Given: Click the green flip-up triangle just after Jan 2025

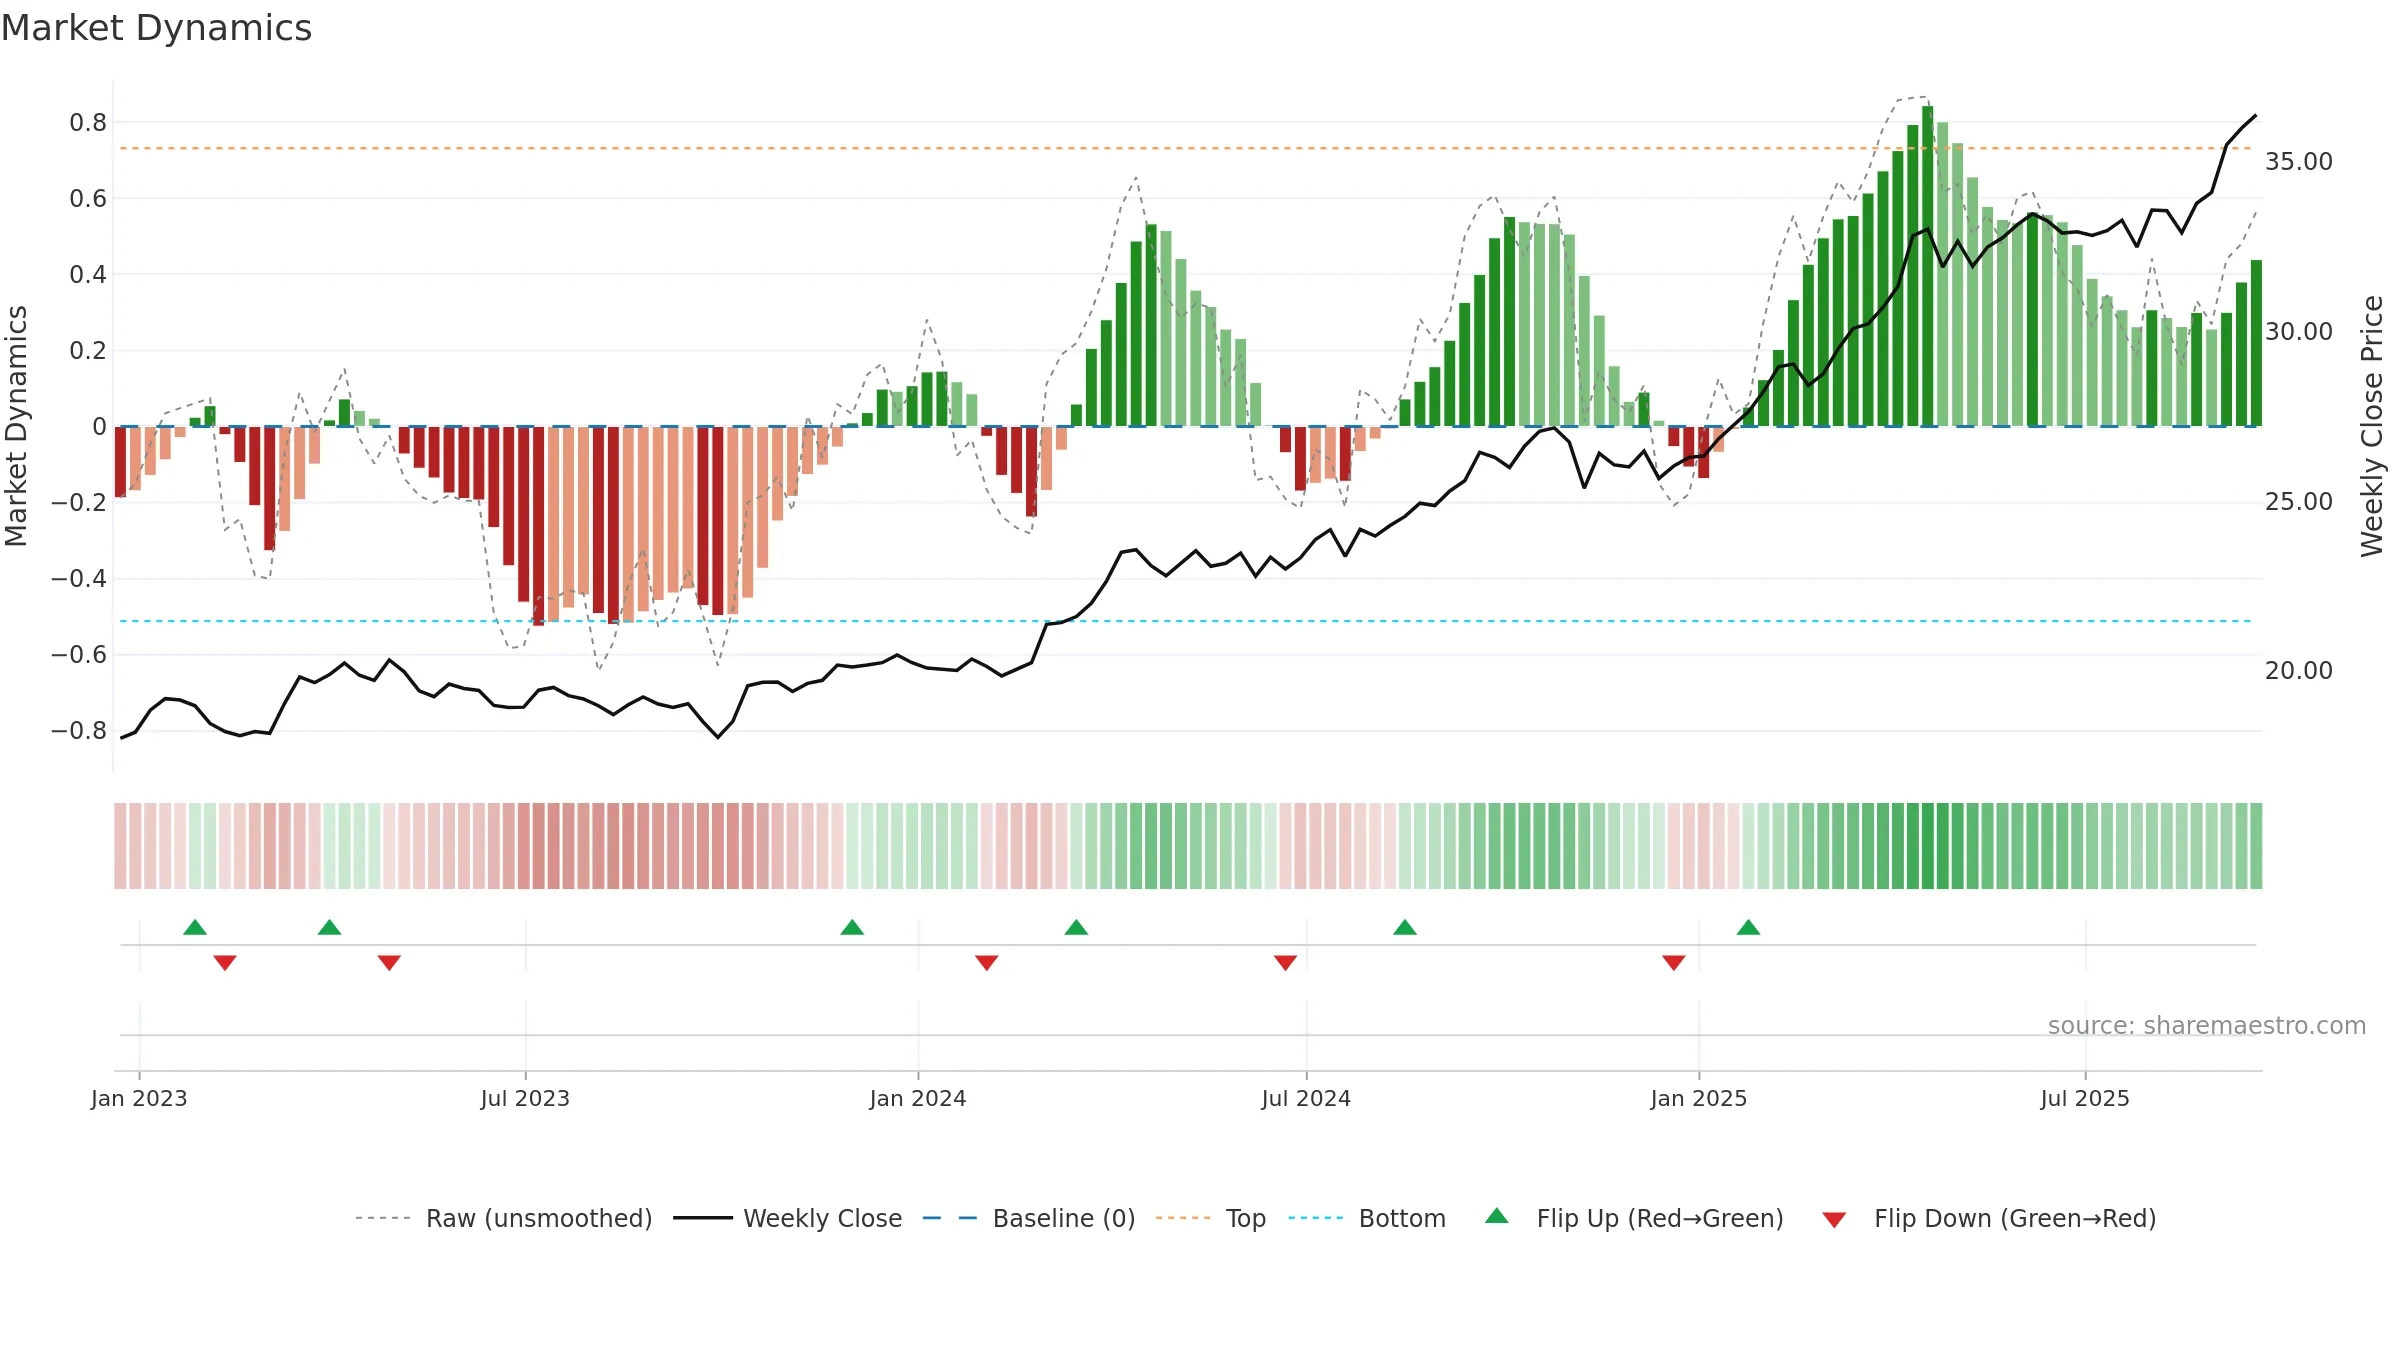Looking at the screenshot, I should (x=1748, y=927).
